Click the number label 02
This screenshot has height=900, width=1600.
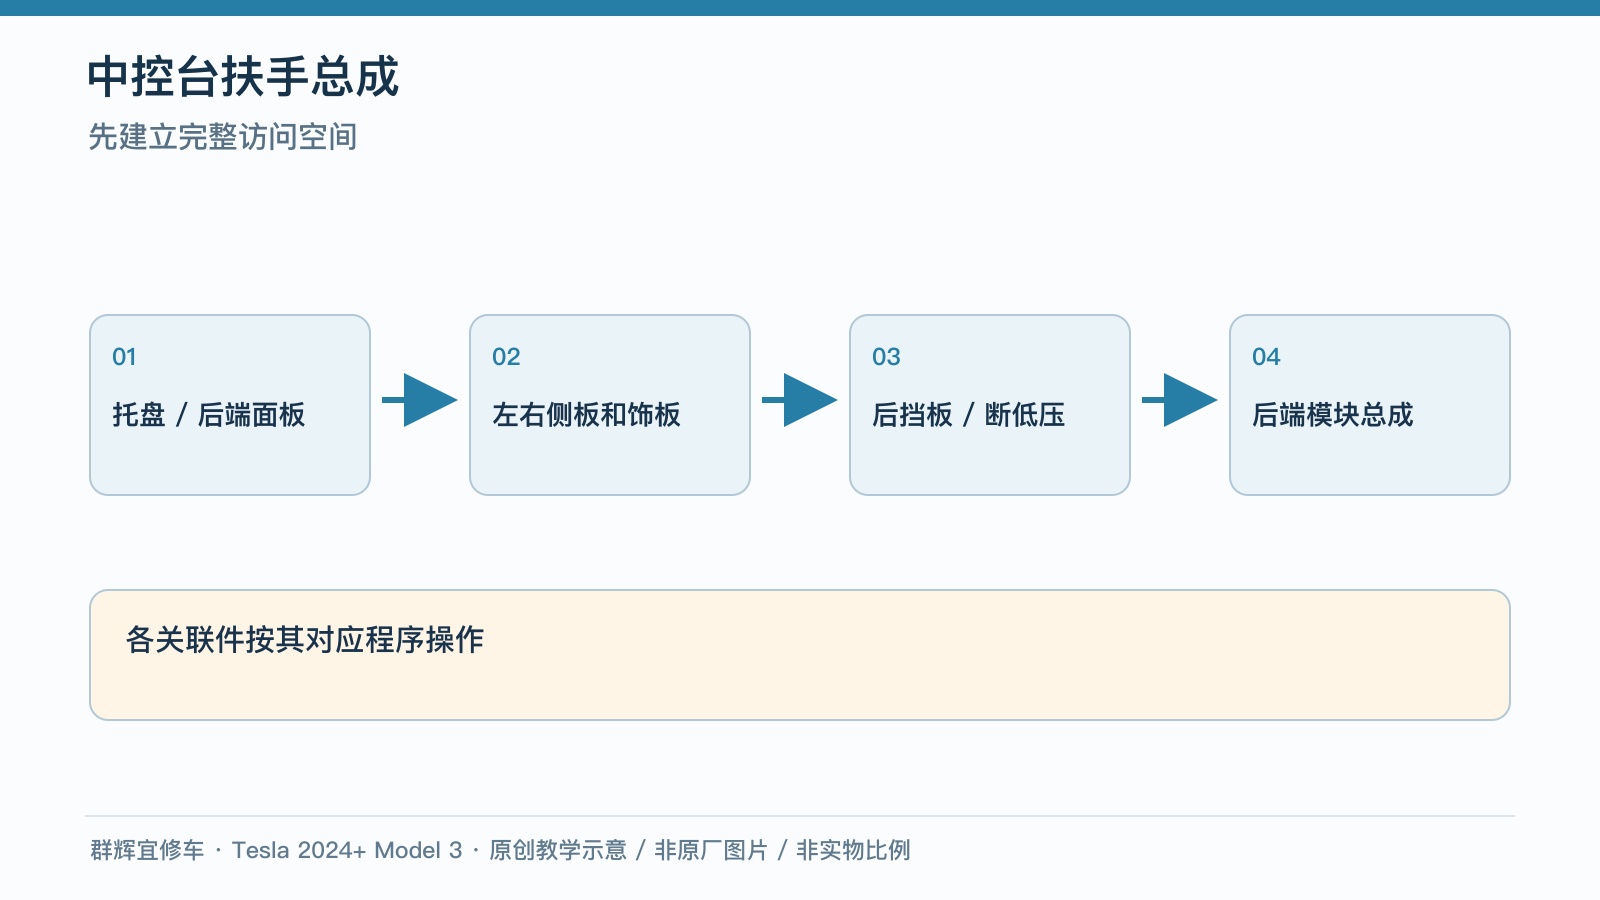click(x=506, y=357)
